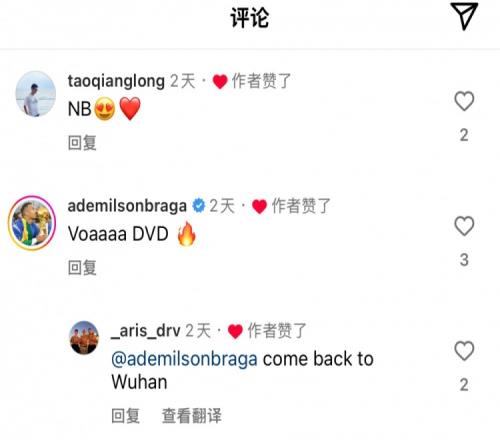Click author-liked heart beside taoqianglong

click(220, 82)
